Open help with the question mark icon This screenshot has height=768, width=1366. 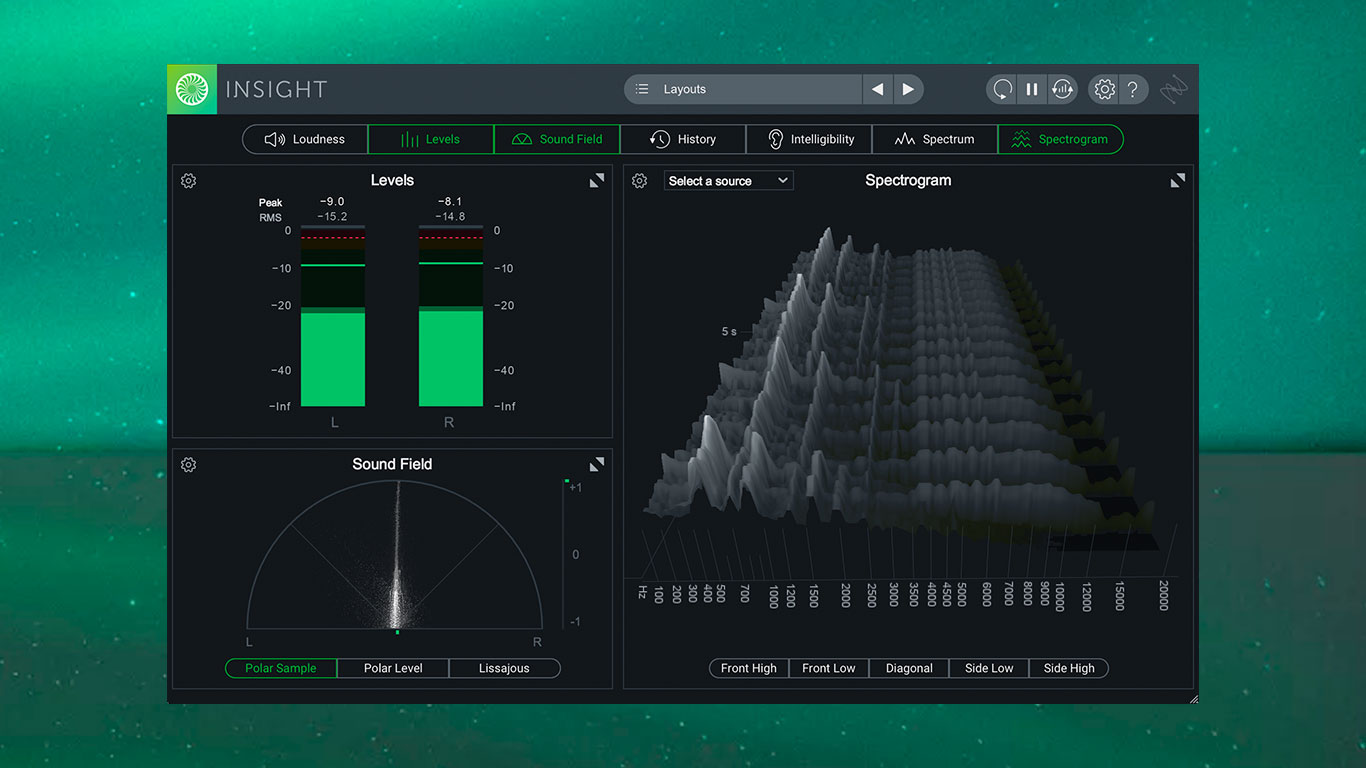coord(1132,89)
